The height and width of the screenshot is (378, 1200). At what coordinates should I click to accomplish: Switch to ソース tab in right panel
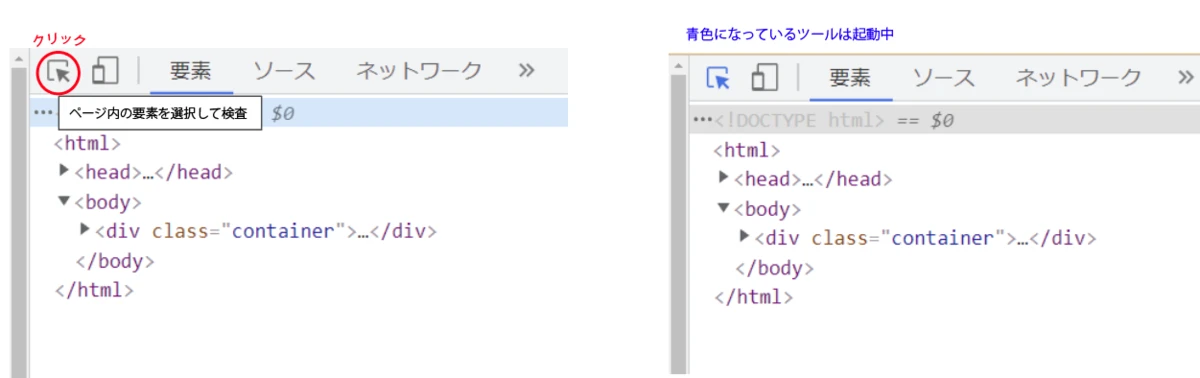click(x=944, y=78)
